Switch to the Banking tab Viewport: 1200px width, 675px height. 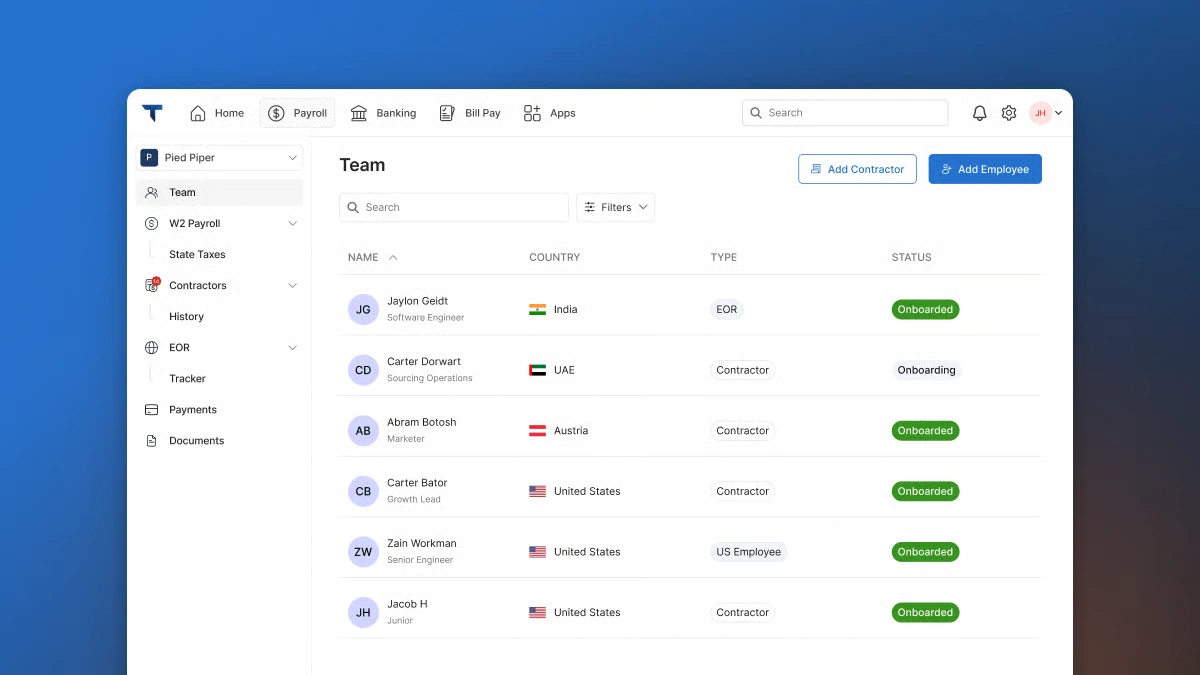pyautogui.click(x=383, y=113)
